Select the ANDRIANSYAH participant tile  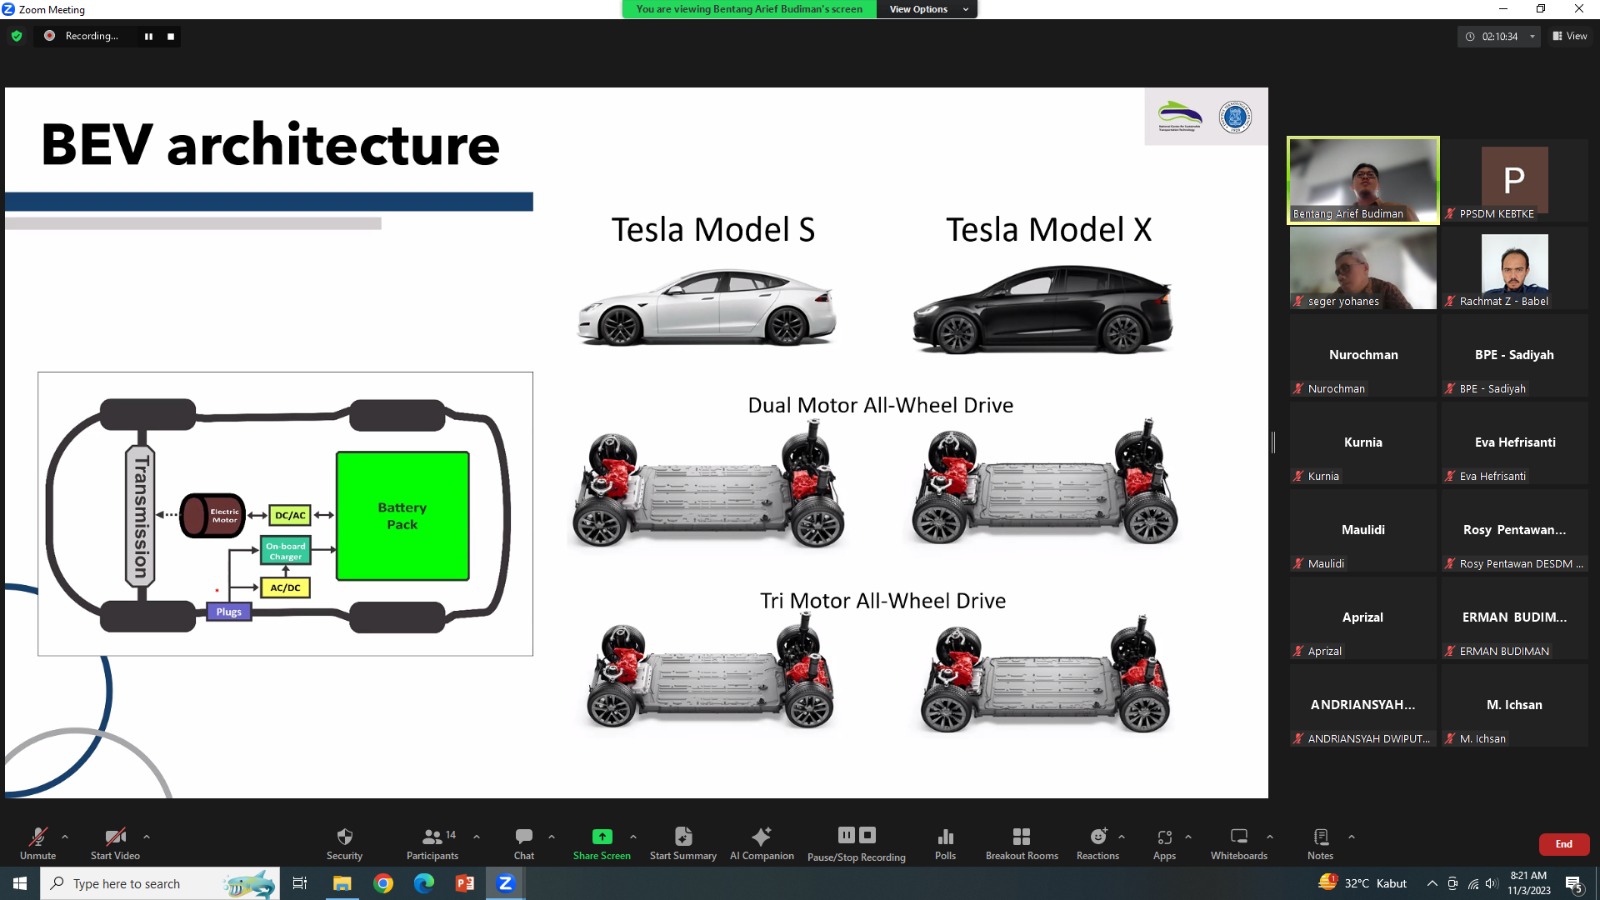tap(1363, 706)
